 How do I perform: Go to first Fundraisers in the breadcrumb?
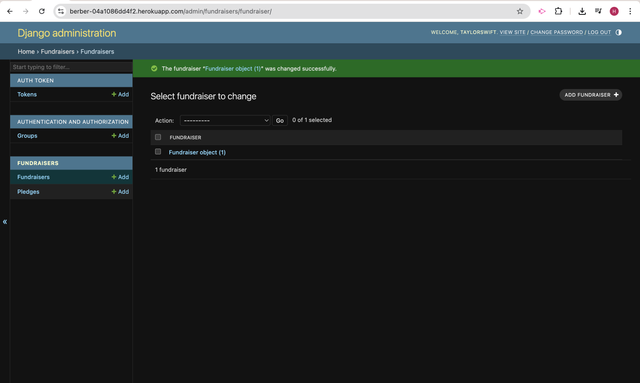point(58,51)
